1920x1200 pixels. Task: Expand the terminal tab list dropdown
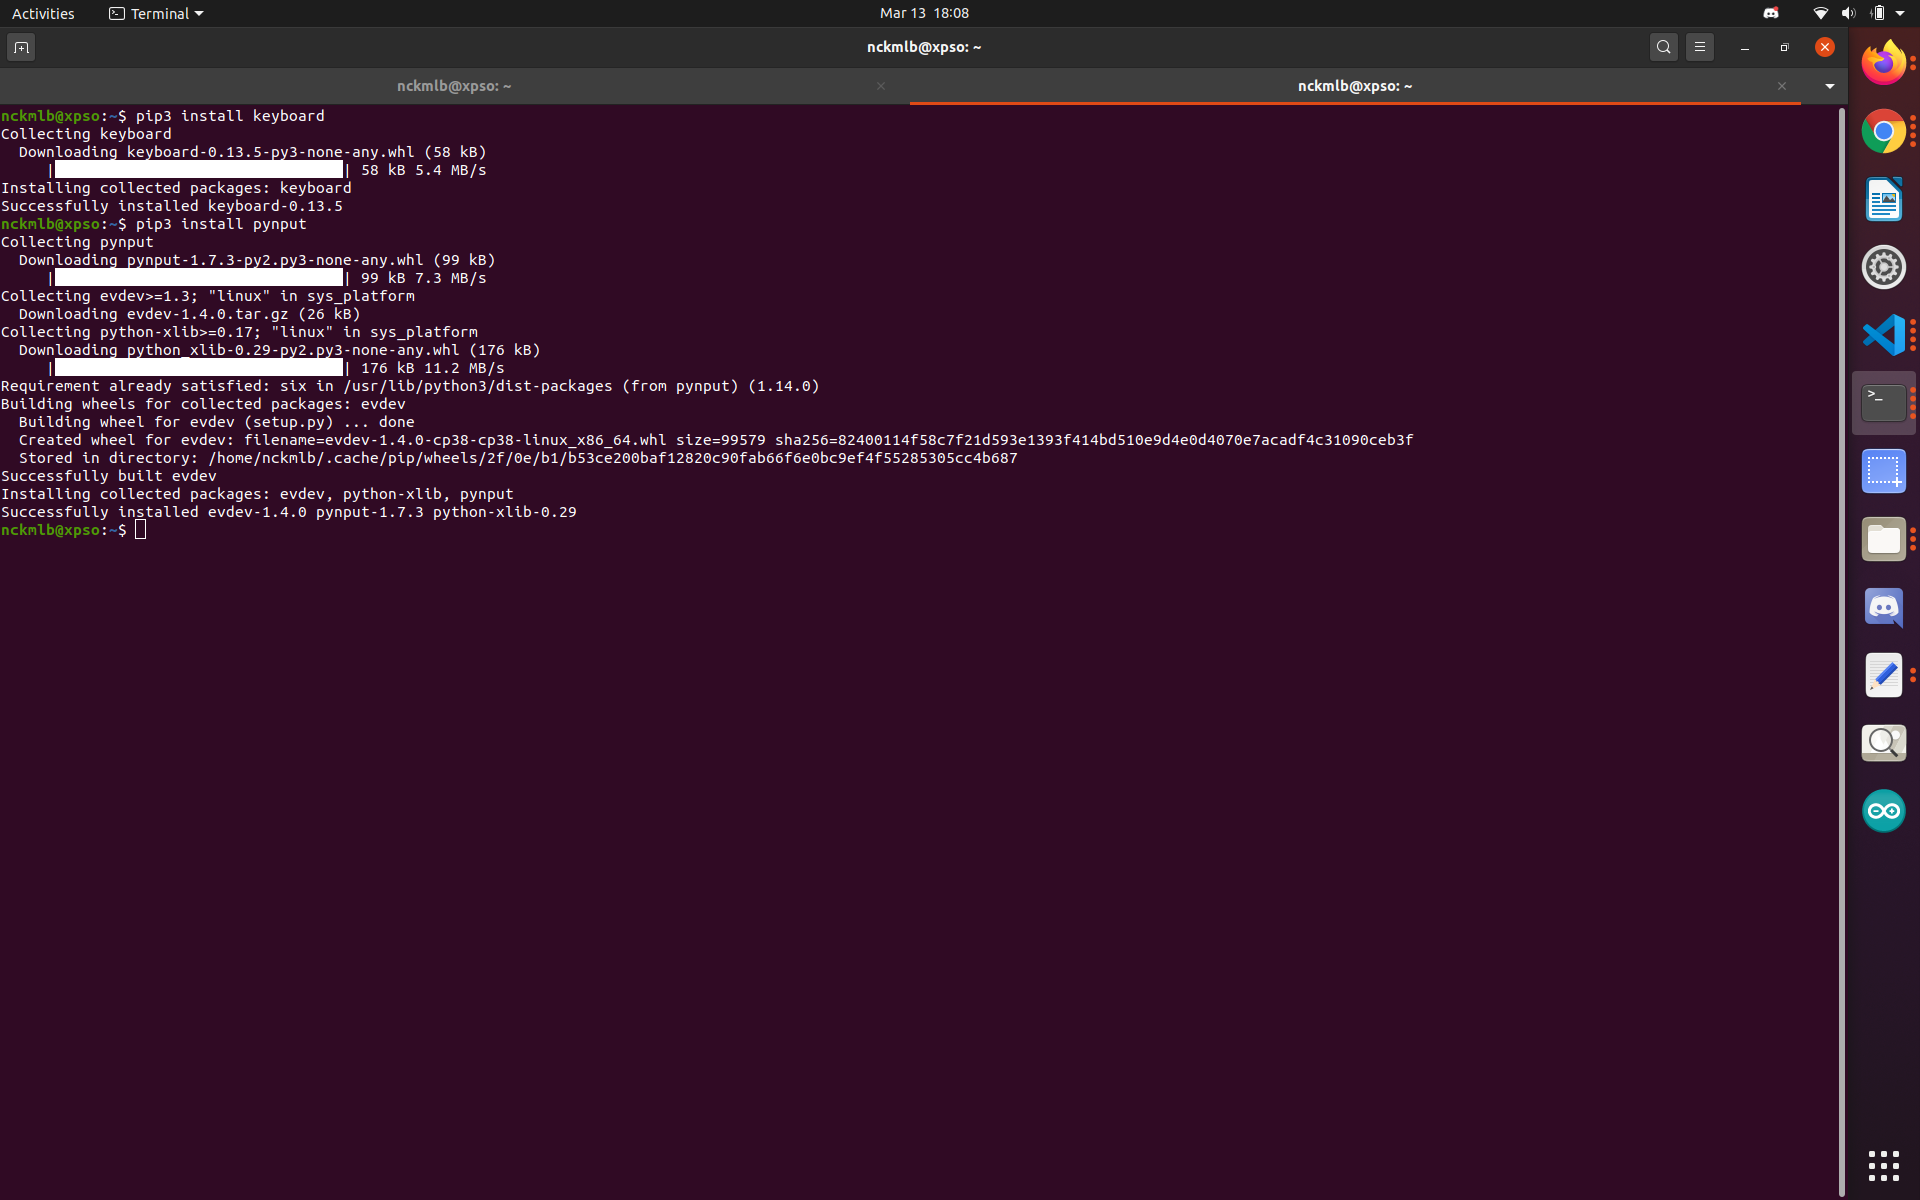(x=1829, y=86)
